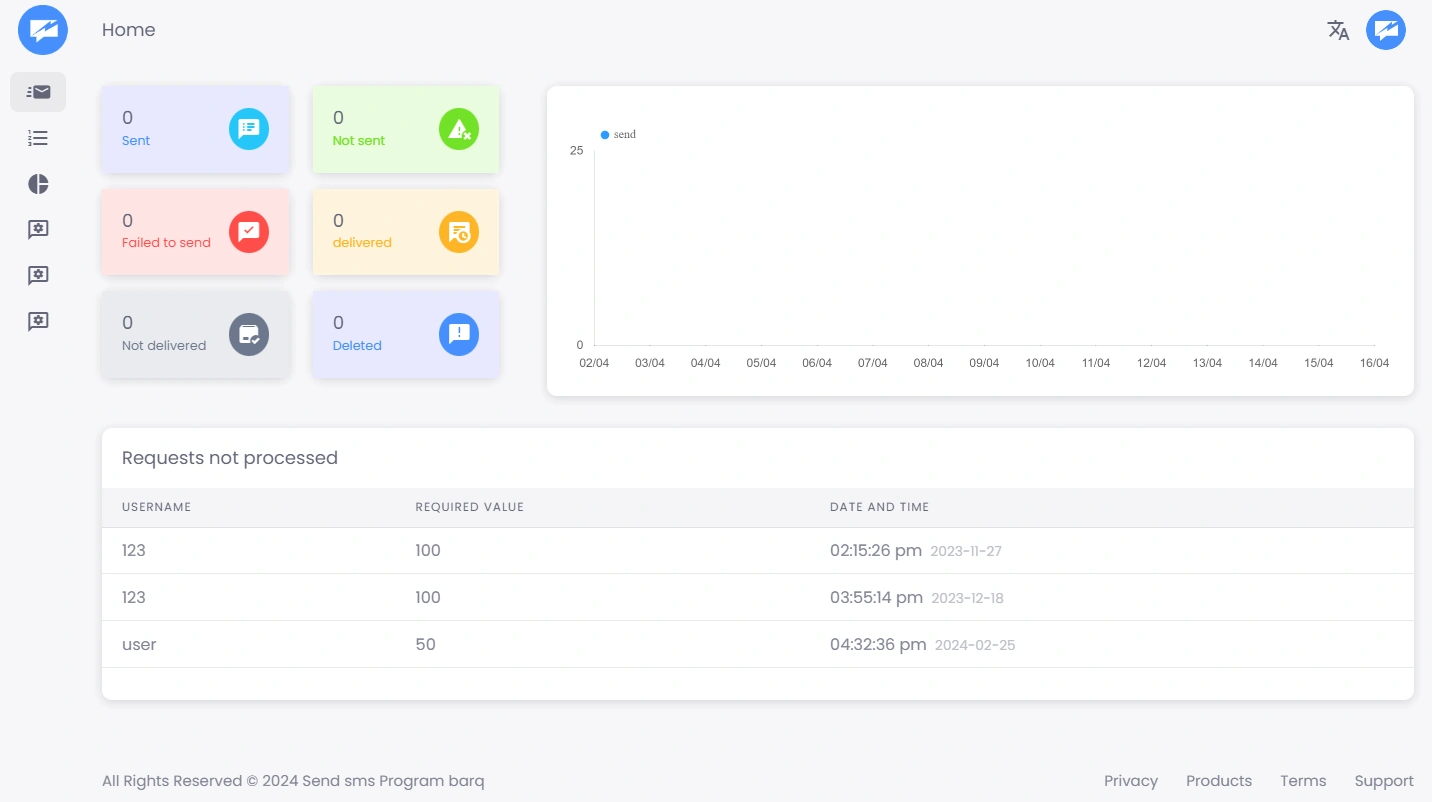Open the messages envelope sidebar icon
Viewport: 1432px width, 802px height.
click(x=38, y=92)
